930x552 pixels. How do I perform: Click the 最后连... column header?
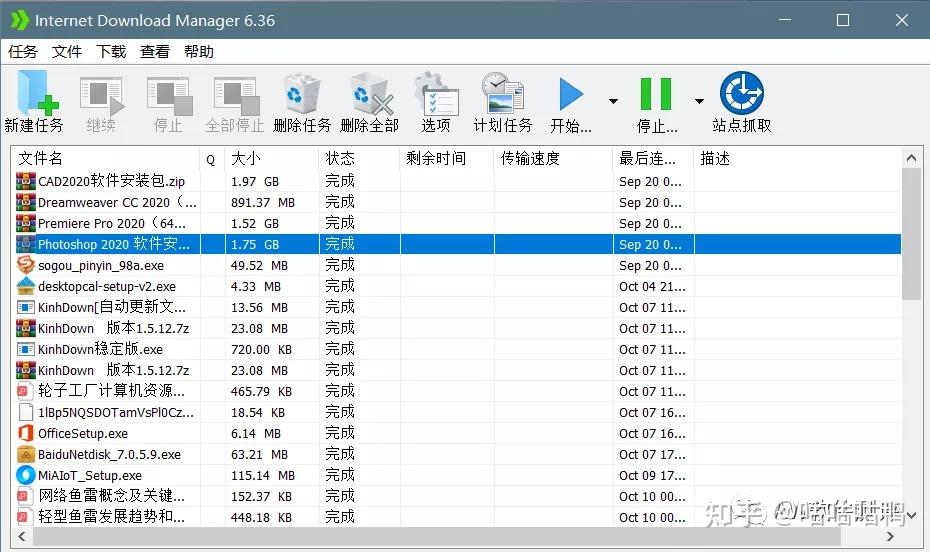coord(653,158)
